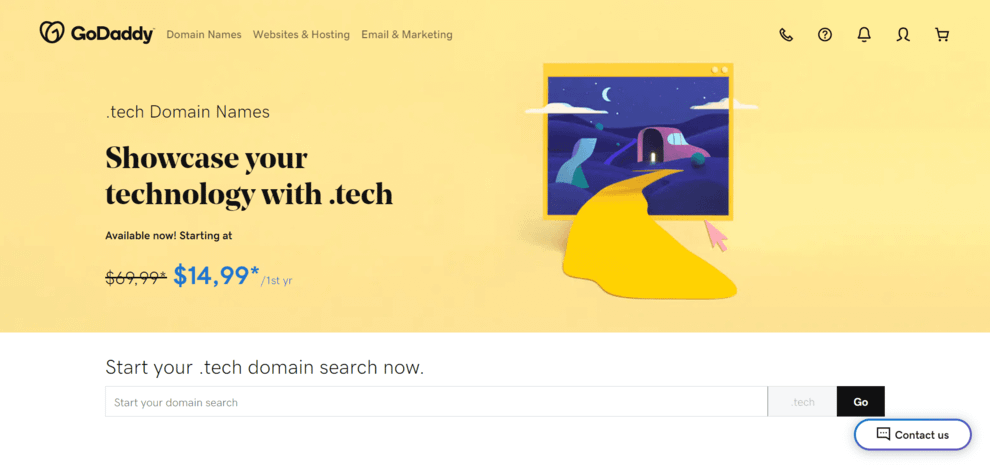Click the night scene window illustration

(x=638, y=142)
